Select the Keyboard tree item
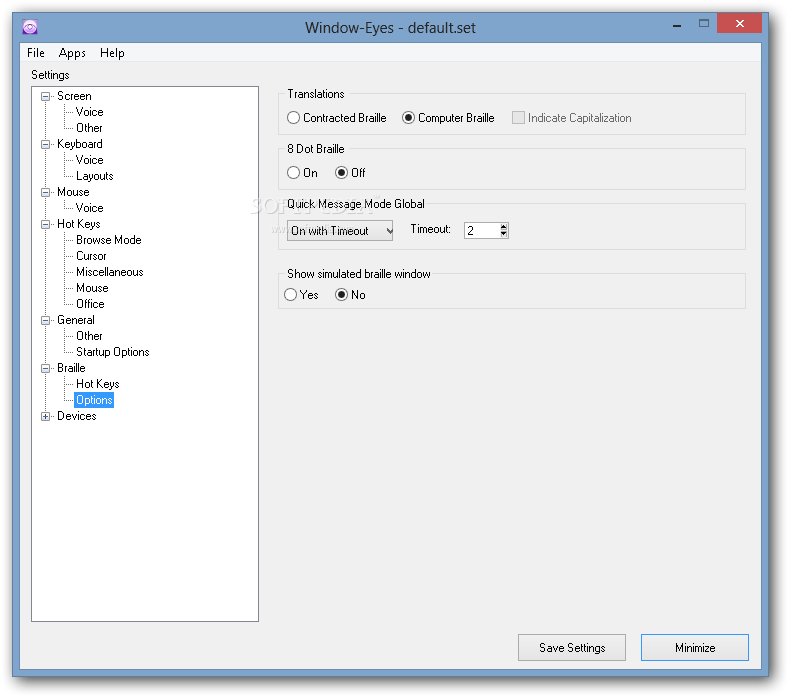Image resolution: width=789 pixels, height=697 pixels. coord(80,144)
